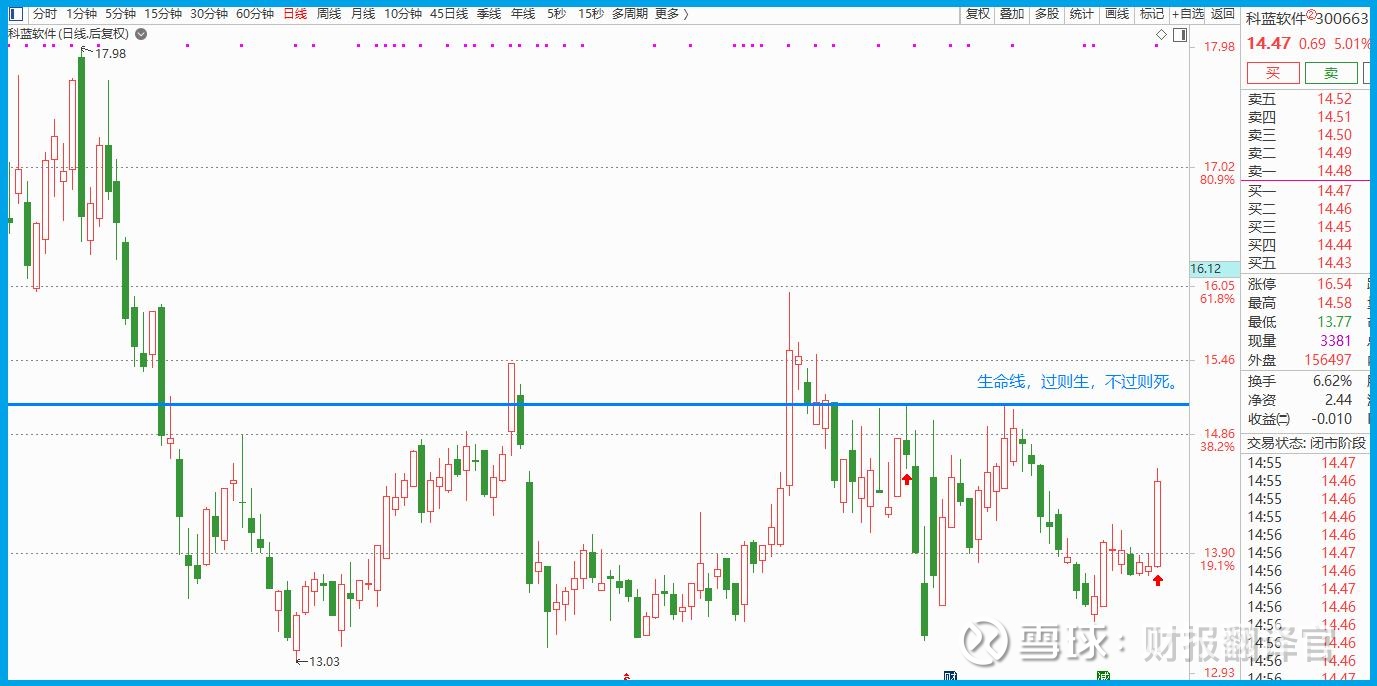Viewport: 1377px width, 686px height.
Task: Select the 30分钟 period tab
Action: 209,14
